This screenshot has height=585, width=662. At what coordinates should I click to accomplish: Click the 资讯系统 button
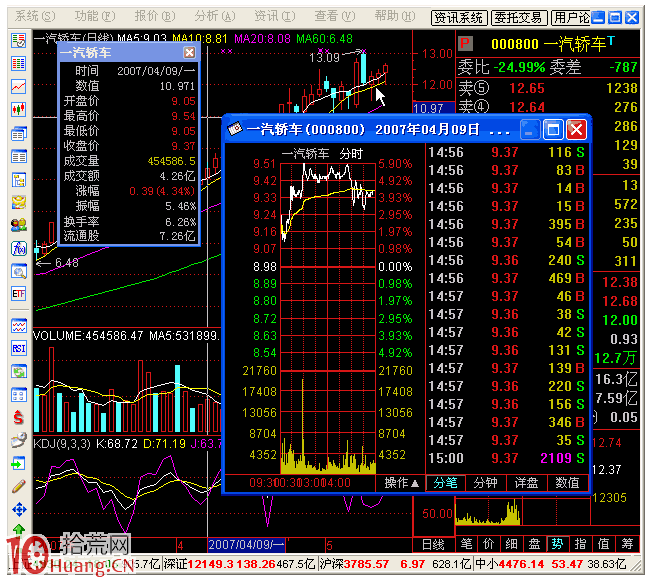(459, 18)
